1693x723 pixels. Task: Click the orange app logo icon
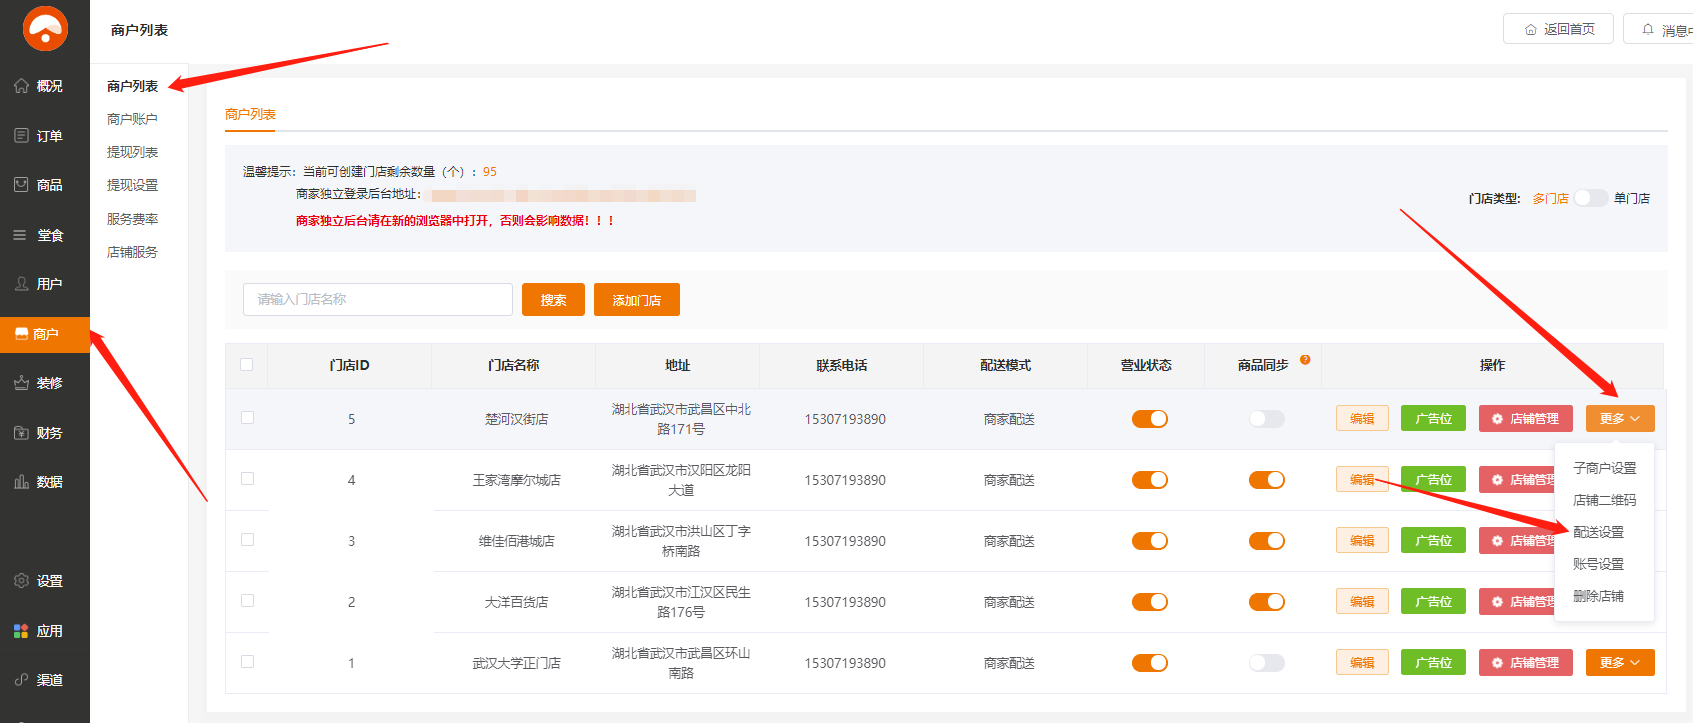[45, 28]
